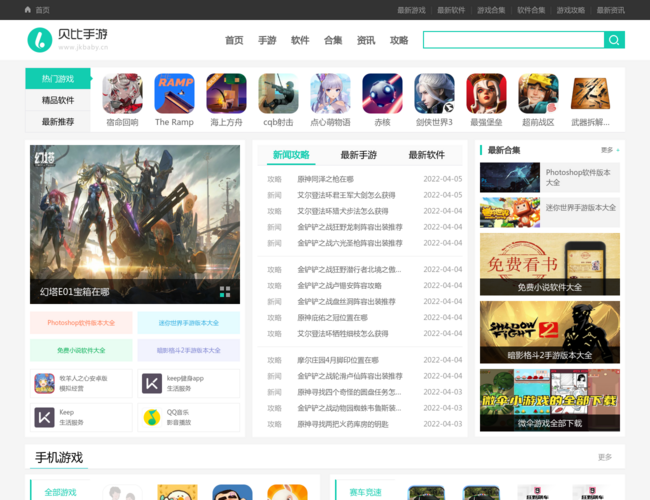This screenshot has height=500, width=650.
Task: Select 手游 in main navigation
Action: 267,40
